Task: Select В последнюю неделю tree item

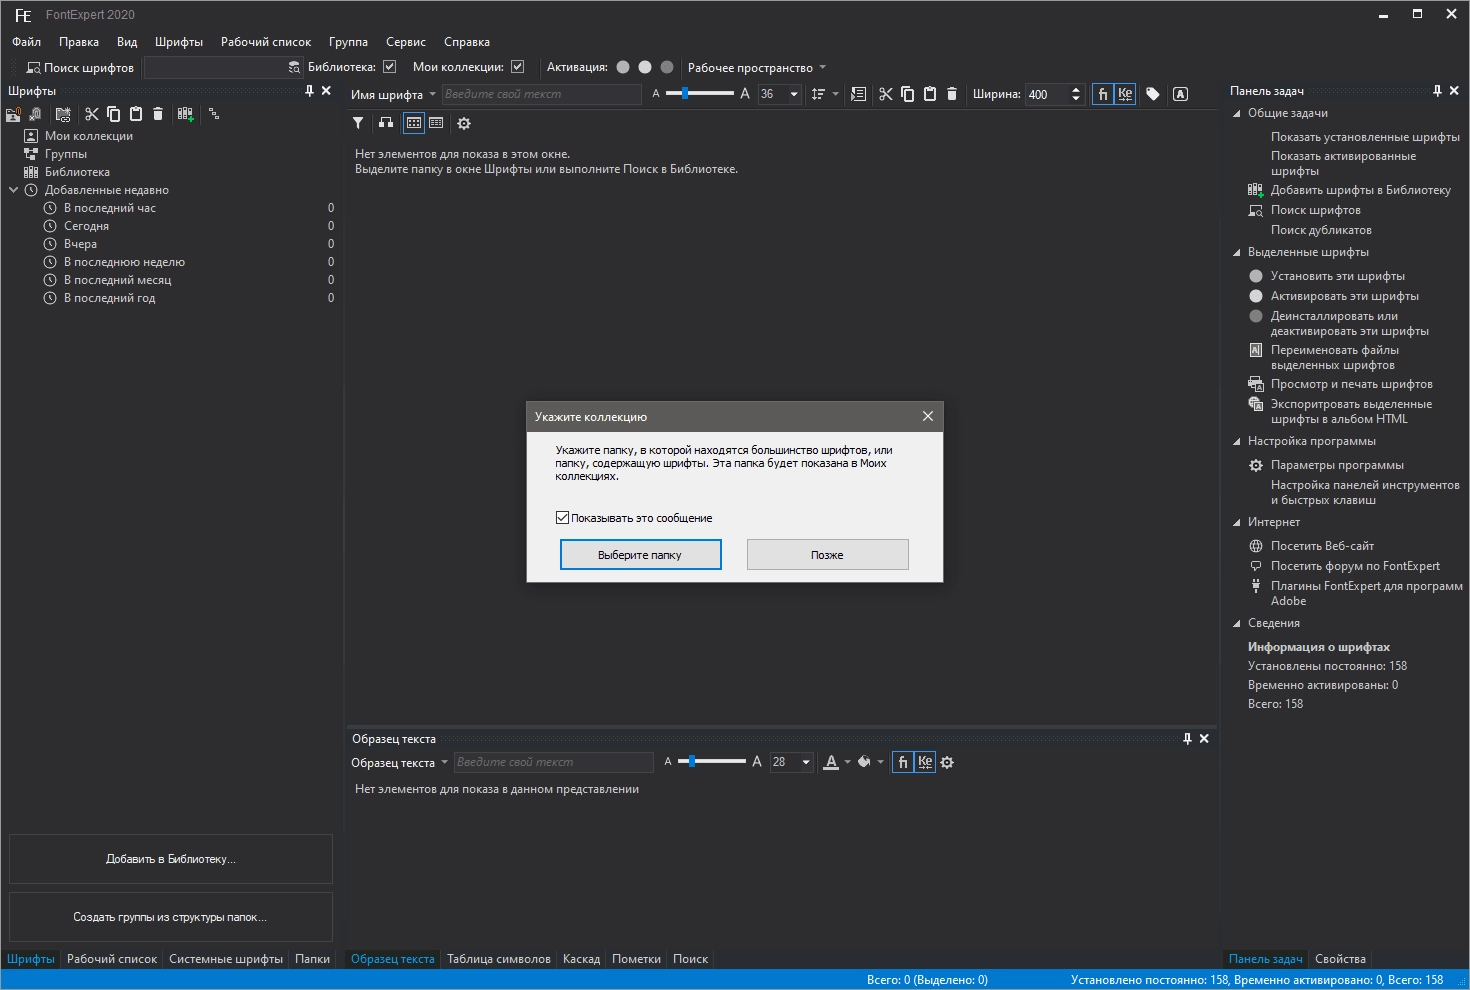Action: [124, 262]
